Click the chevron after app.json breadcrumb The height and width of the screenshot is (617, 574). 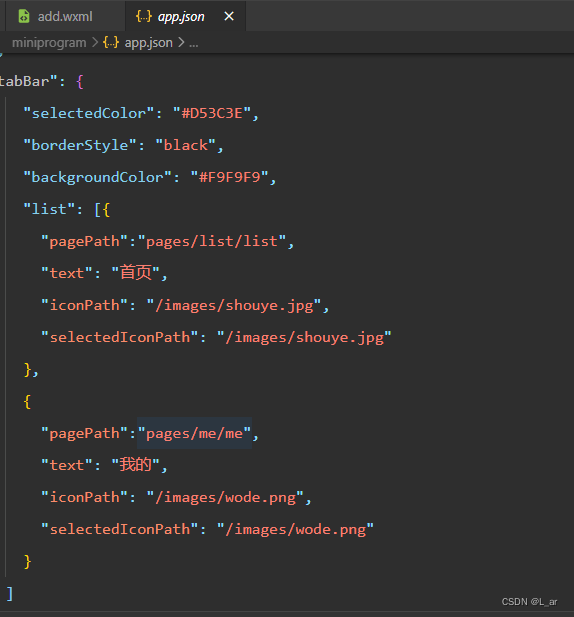181,42
